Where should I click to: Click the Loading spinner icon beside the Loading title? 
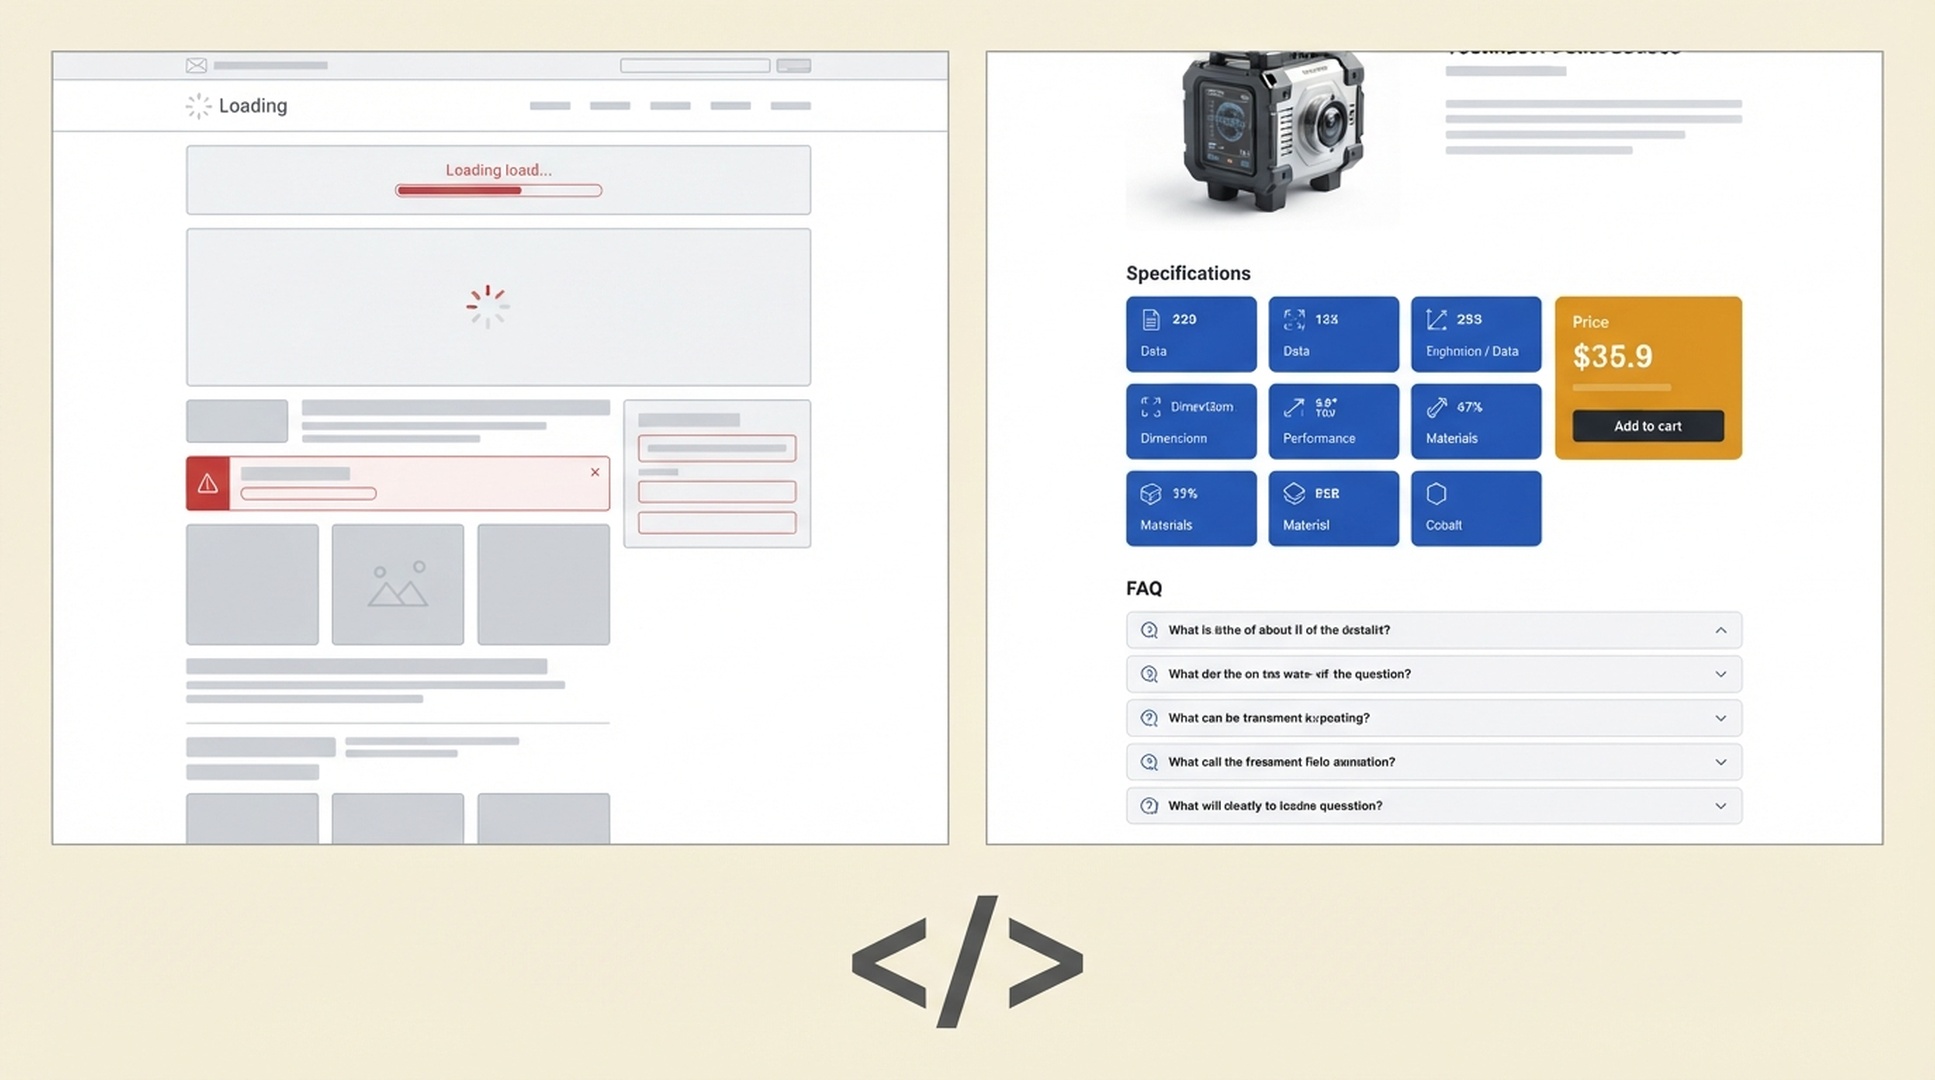[198, 106]
